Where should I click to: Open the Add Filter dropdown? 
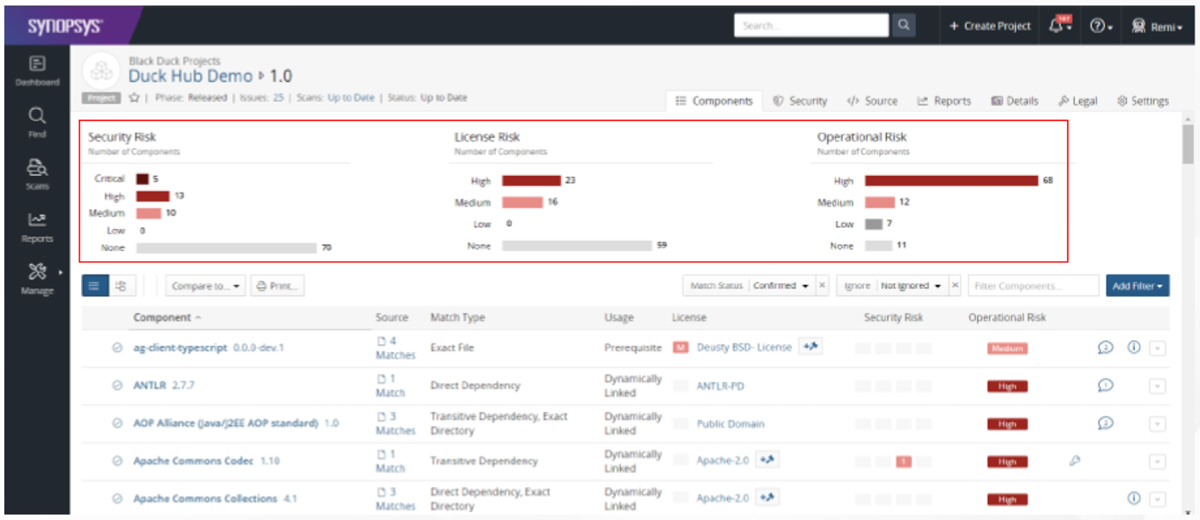click(x=1137, y=286)
